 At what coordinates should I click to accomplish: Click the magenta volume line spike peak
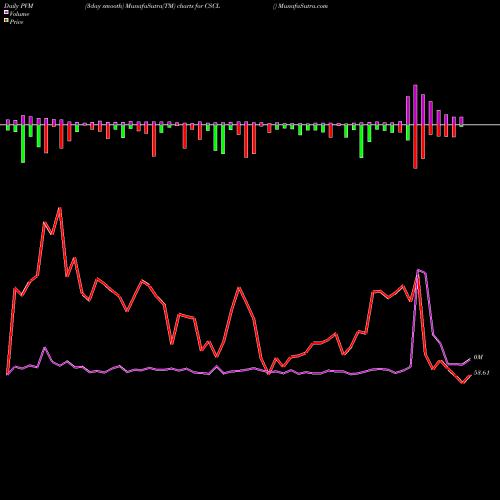(419, 270)
